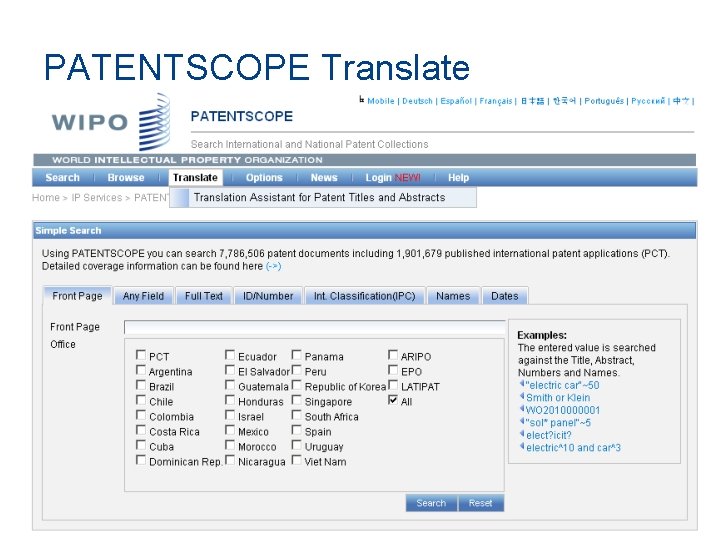Image resolution: width=720 pixels, height=540 pixels.
Task: Open the Help menu
Action: pos(458,178)
